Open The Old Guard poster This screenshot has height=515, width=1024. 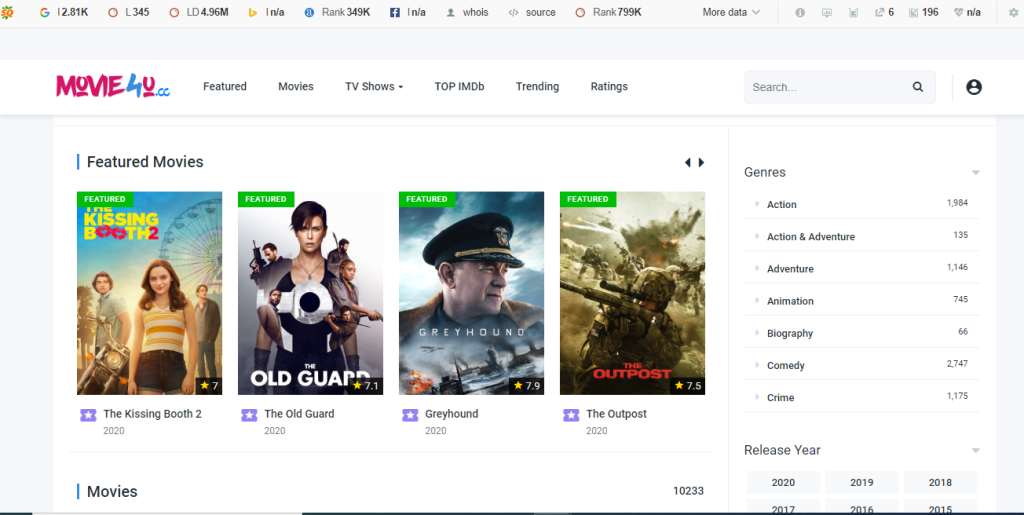(x=310, y=293)
